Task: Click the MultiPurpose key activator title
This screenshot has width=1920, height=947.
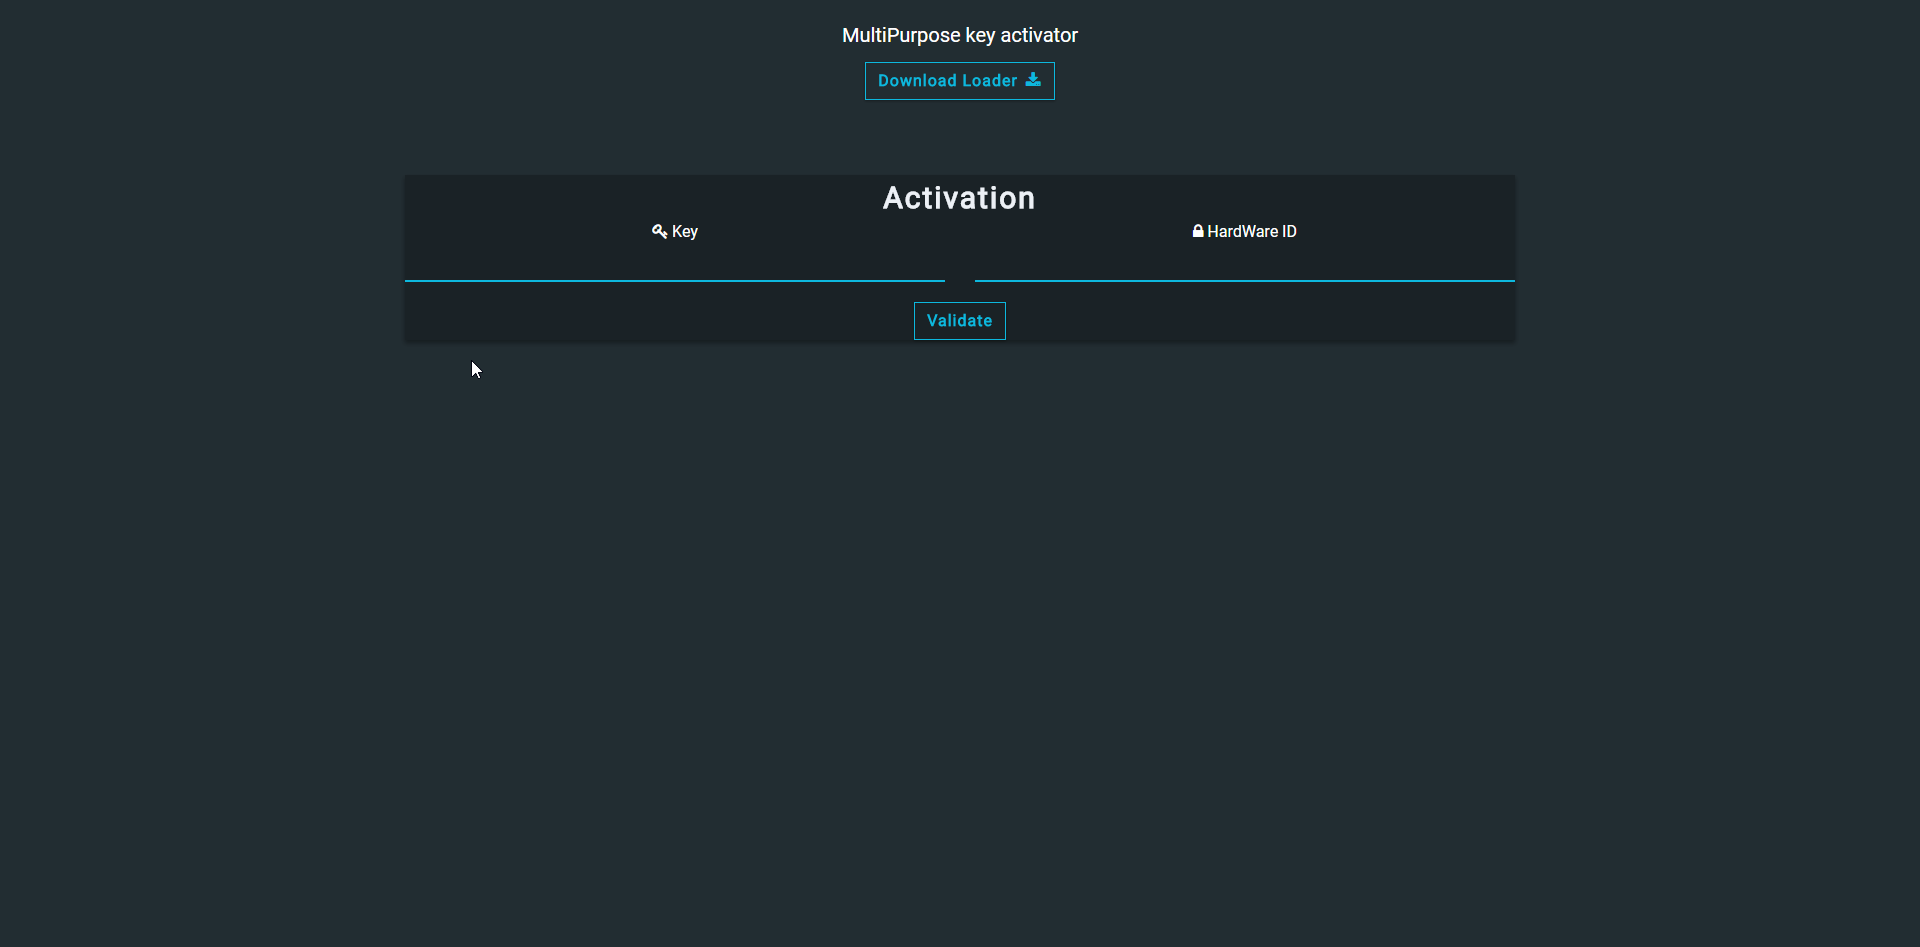Action: point(959,35)
